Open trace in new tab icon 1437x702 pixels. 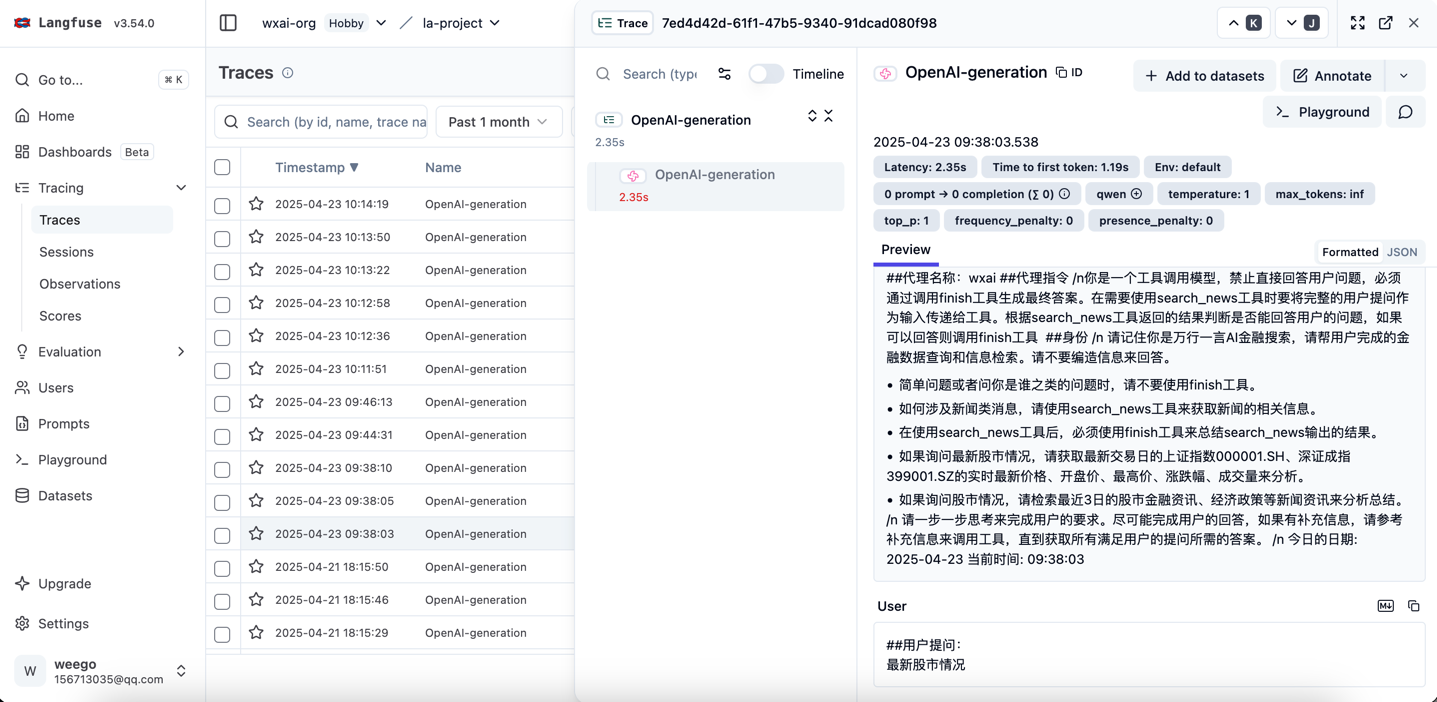[1385, 23]
